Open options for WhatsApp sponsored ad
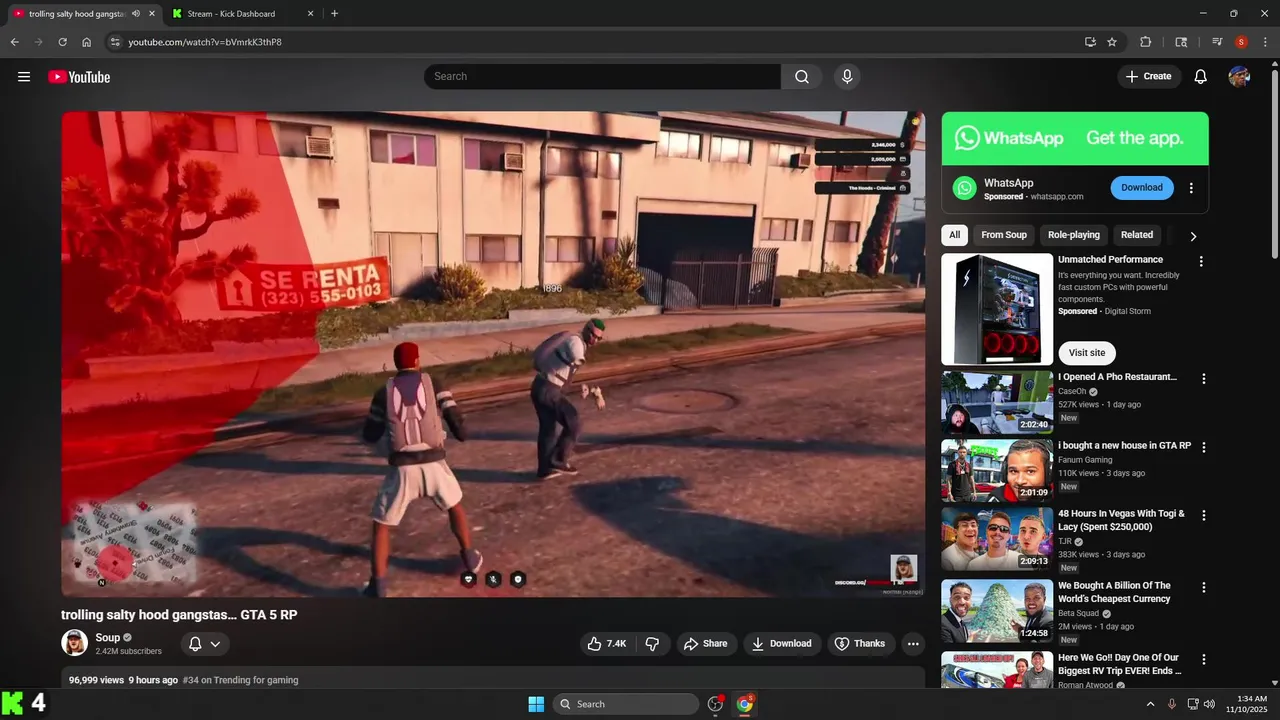 pyautogui.click(x=1191, y=188)
